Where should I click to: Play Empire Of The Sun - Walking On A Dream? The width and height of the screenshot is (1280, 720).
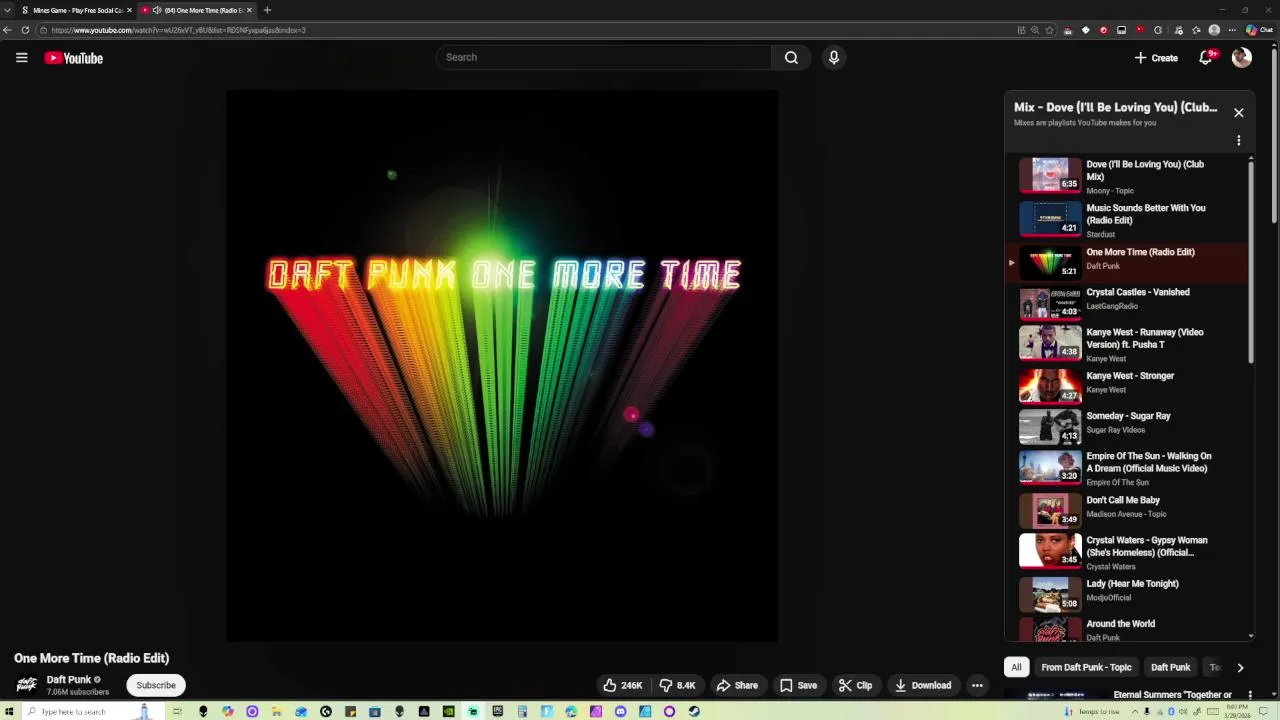1126,468
